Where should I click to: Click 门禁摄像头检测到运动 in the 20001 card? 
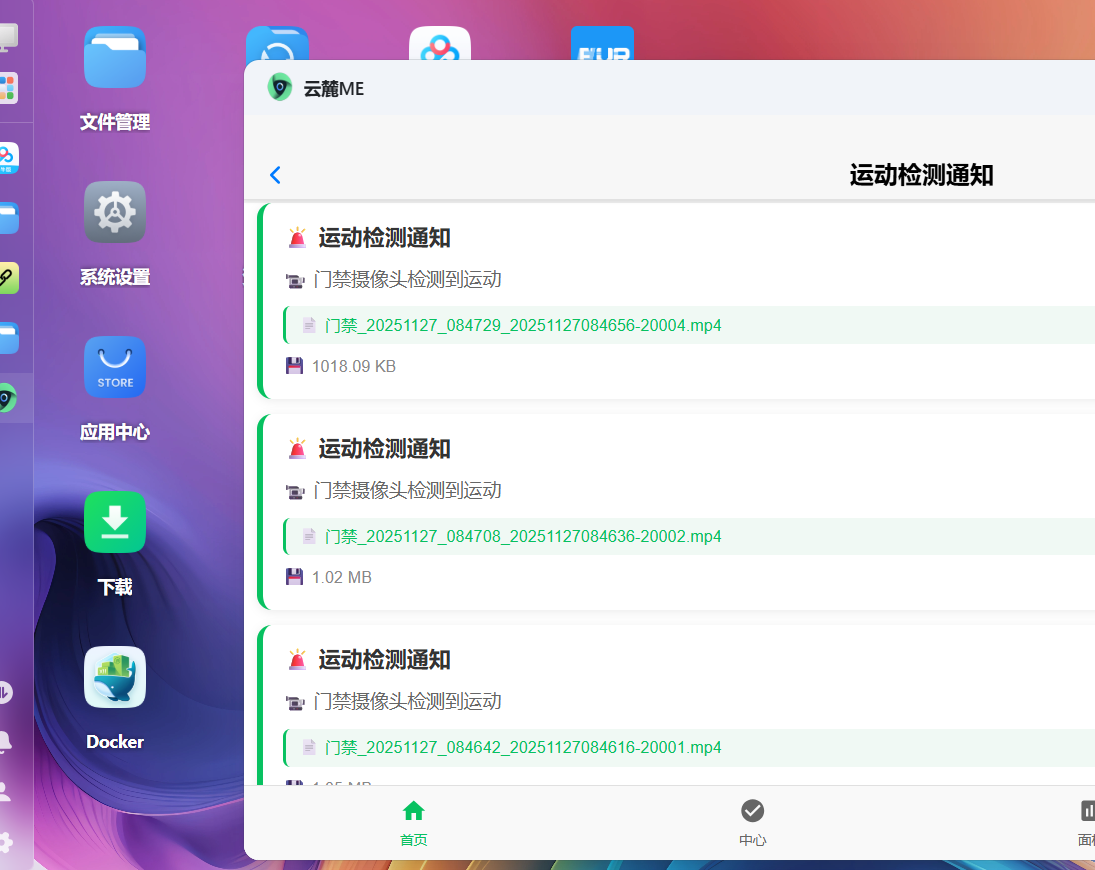coord(407,701)
